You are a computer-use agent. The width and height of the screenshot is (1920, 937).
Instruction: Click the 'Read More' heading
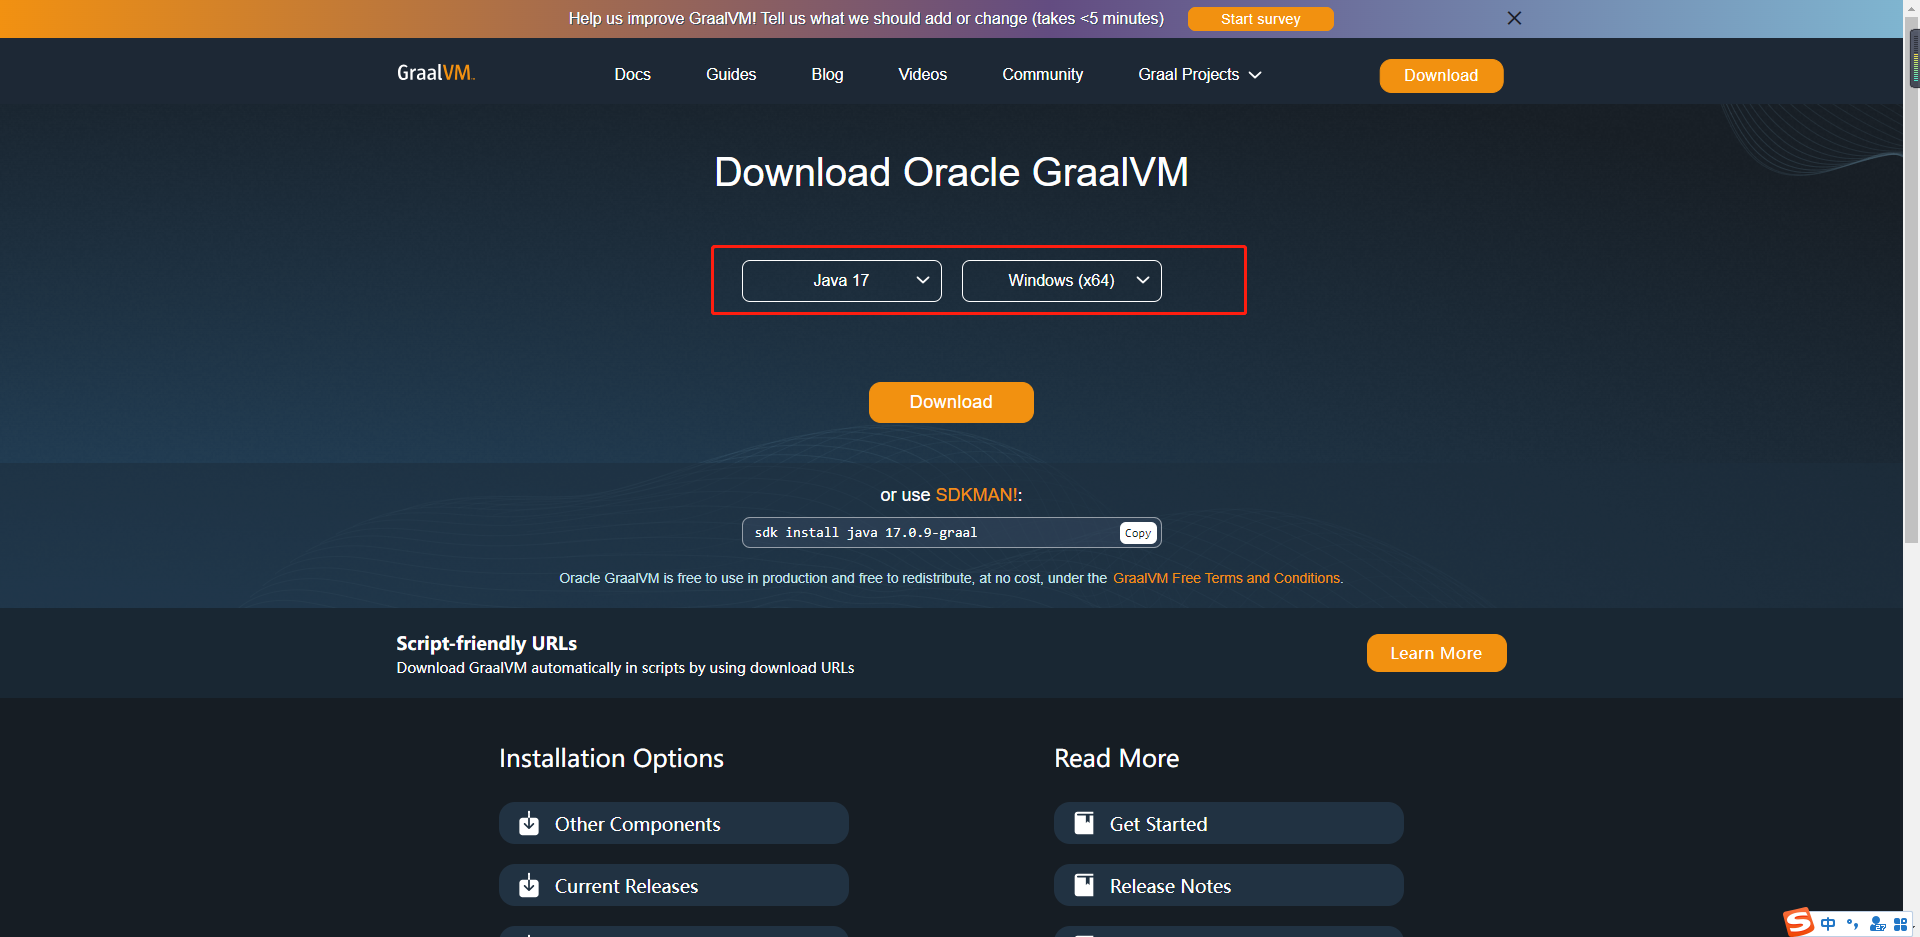1116,759
